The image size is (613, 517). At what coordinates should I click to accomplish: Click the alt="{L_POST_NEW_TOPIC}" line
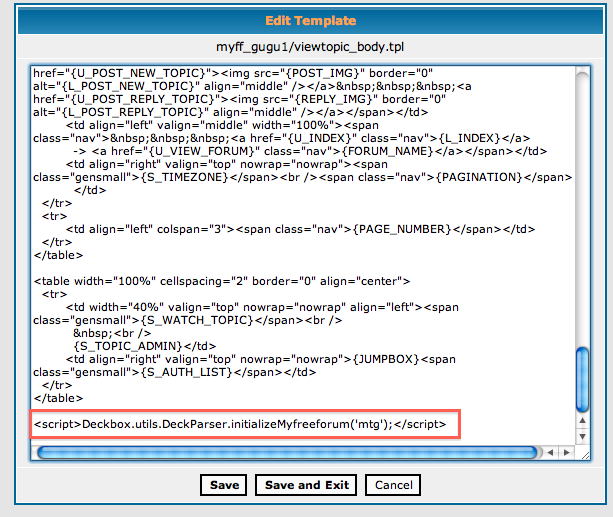click(252, 86)
